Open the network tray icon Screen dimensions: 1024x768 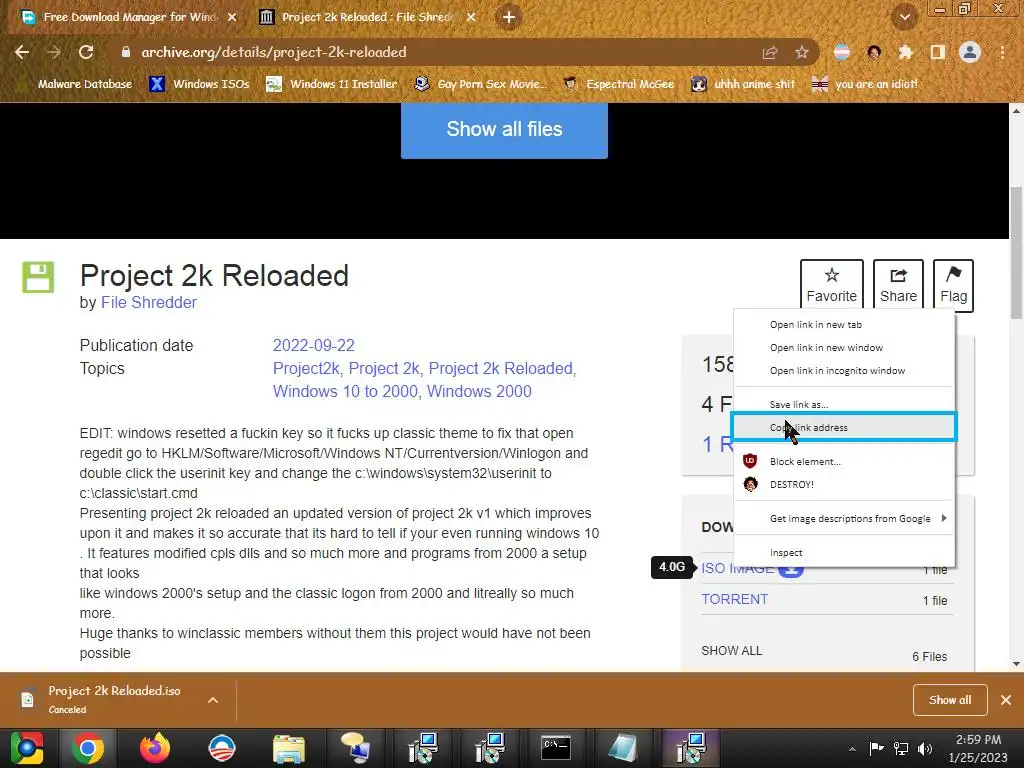(x=901, y=749)
